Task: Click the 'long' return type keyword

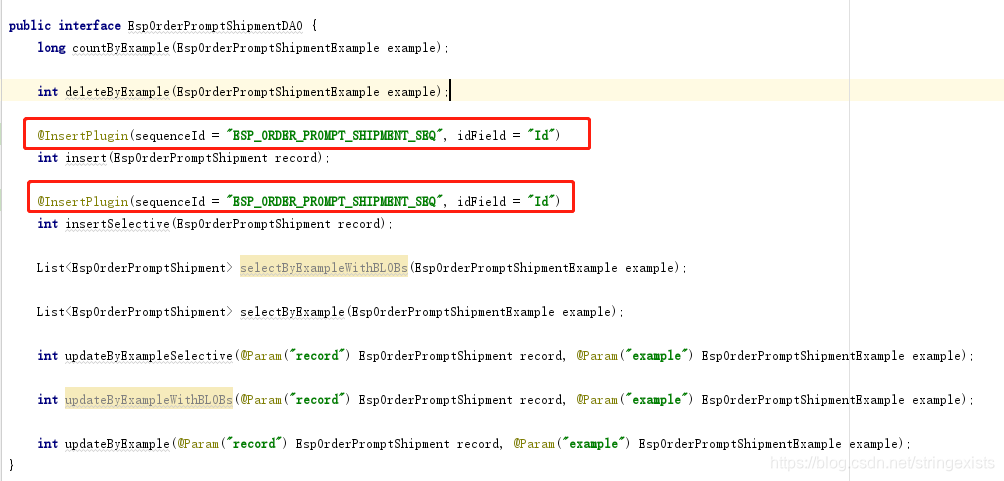Action: (x=51, y=48)
